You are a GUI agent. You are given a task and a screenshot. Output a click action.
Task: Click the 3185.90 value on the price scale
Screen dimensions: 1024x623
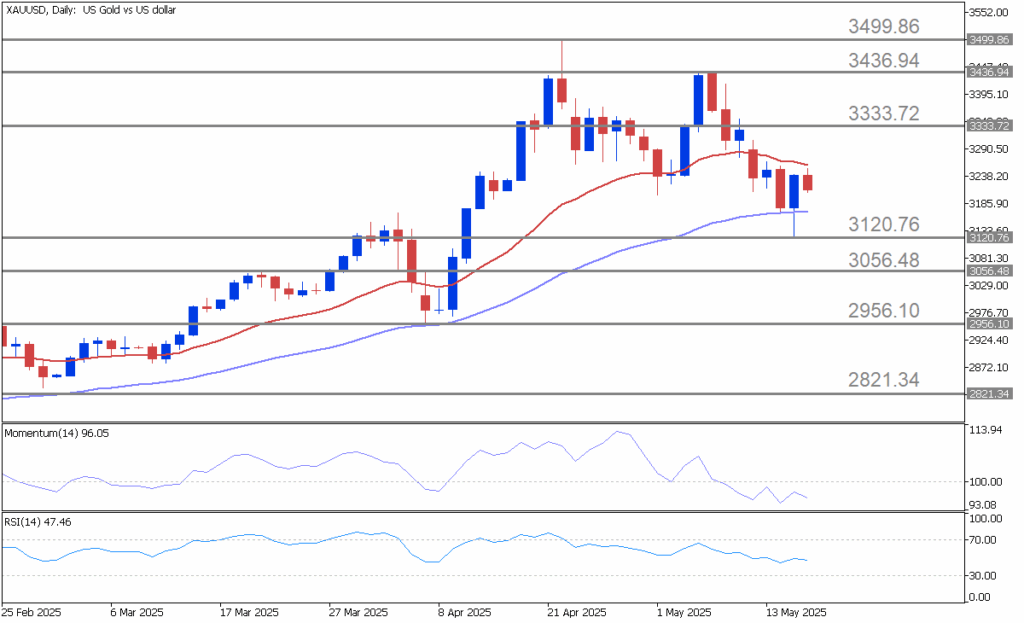click(x=989, y=204)
